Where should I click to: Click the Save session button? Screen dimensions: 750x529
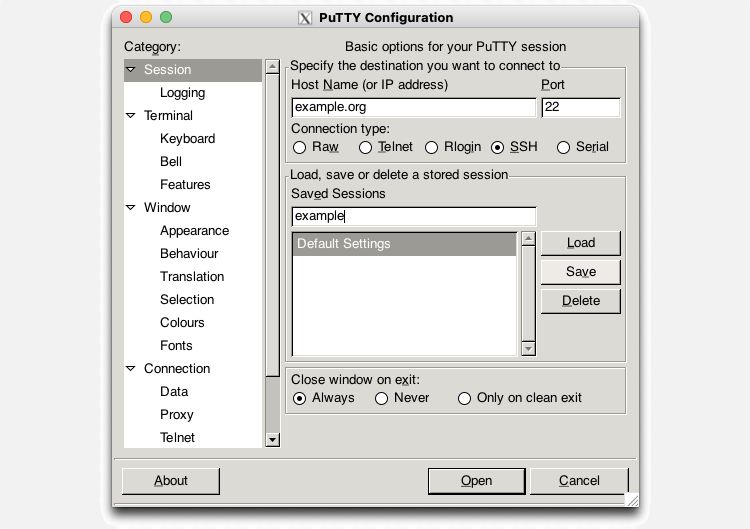580,272
